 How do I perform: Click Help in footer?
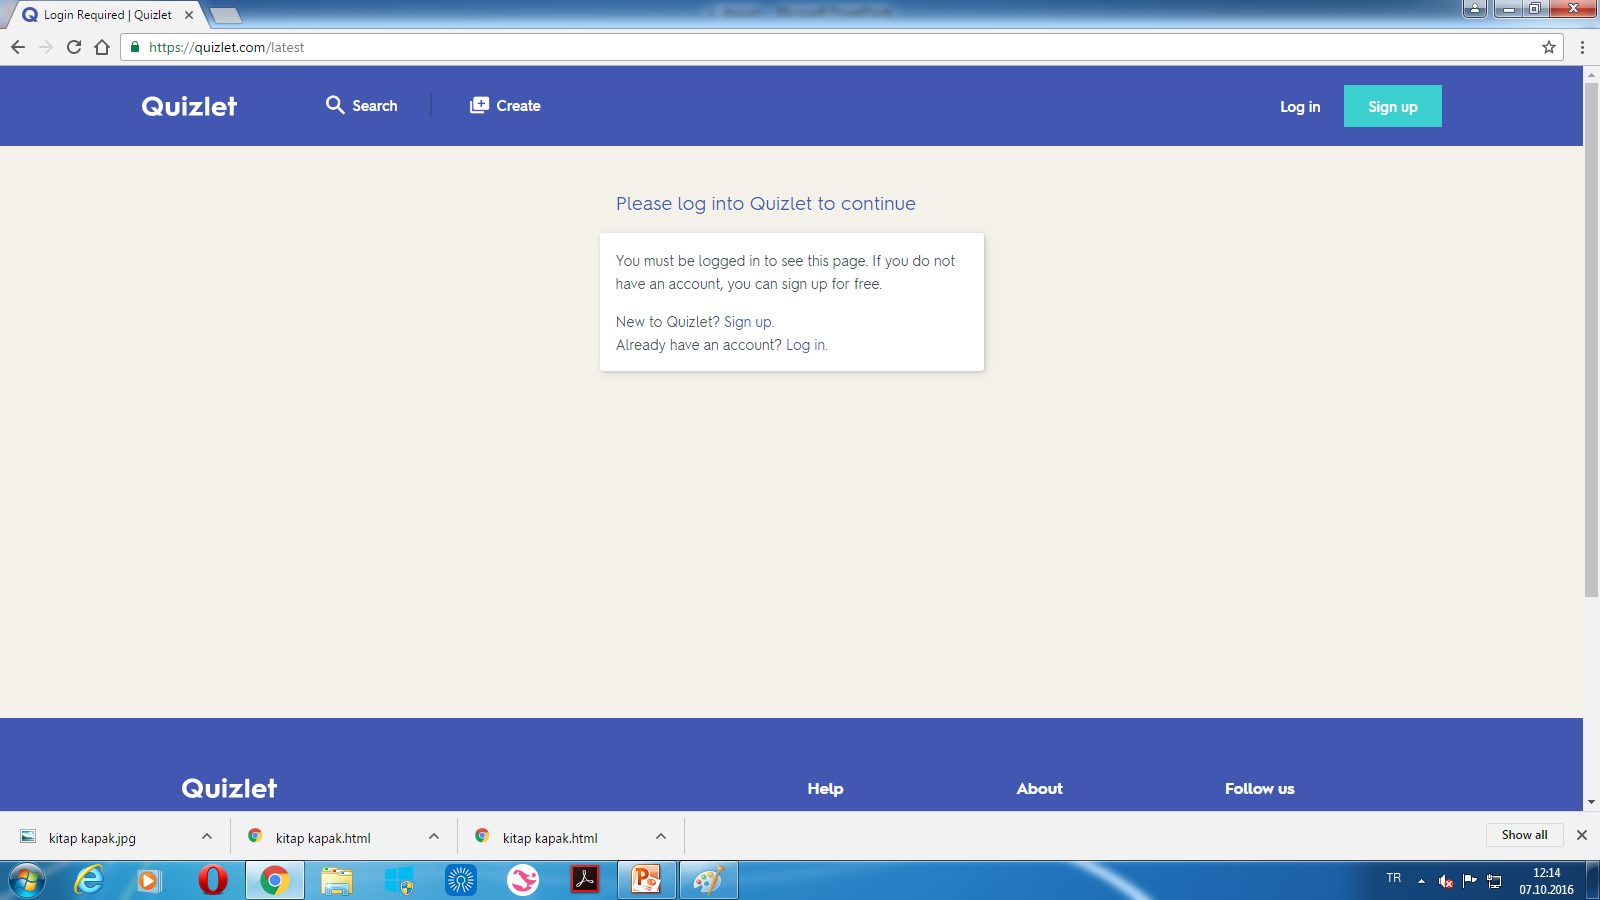pyautogui.click(x=825, y=788)
